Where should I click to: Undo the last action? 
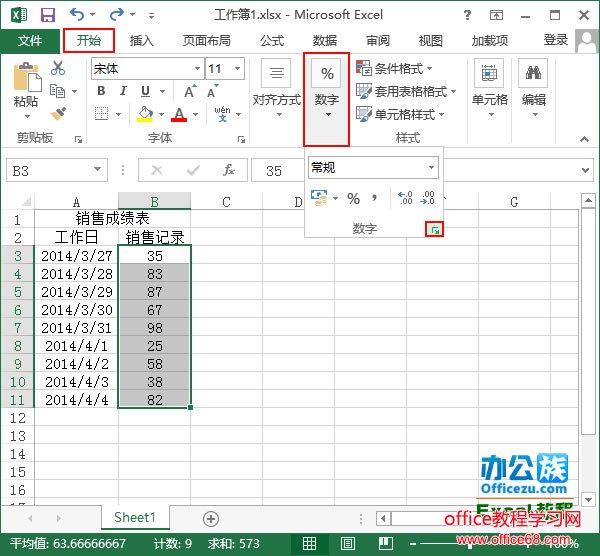(77, 15)
